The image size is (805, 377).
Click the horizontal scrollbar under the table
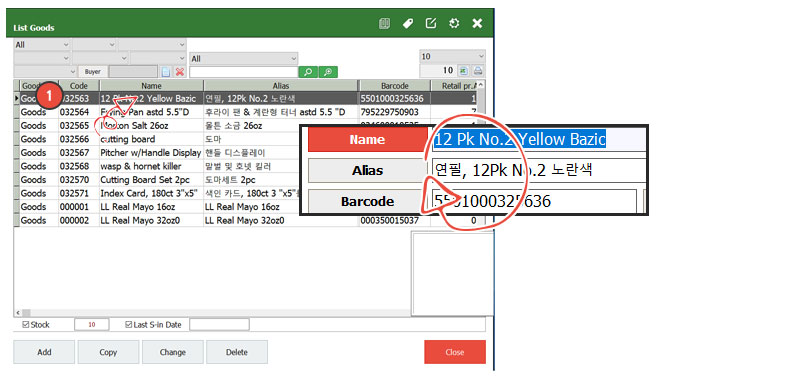pos(212,312)
